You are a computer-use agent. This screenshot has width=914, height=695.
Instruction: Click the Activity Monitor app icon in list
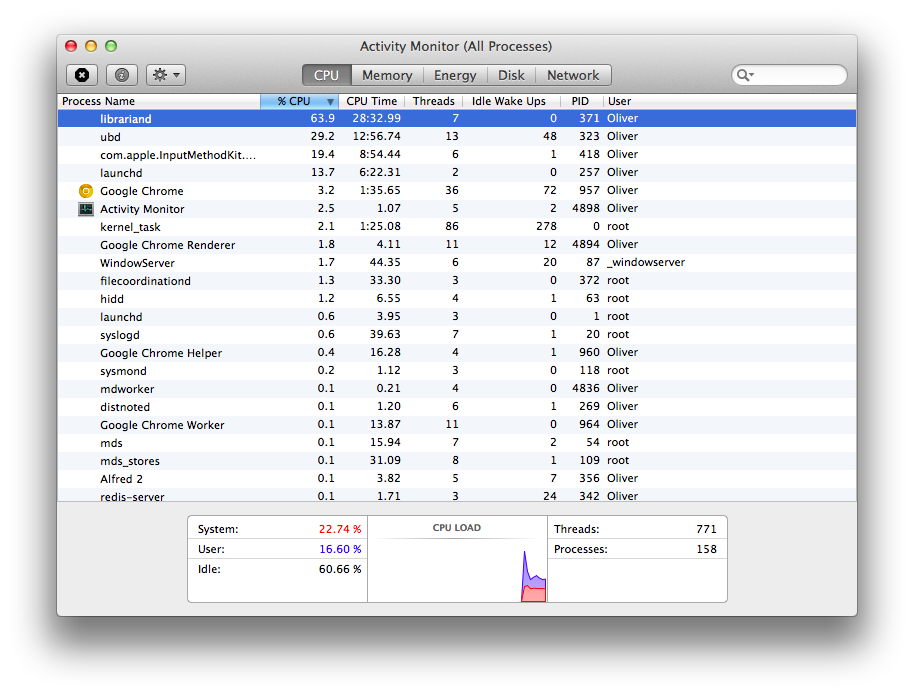86,209
